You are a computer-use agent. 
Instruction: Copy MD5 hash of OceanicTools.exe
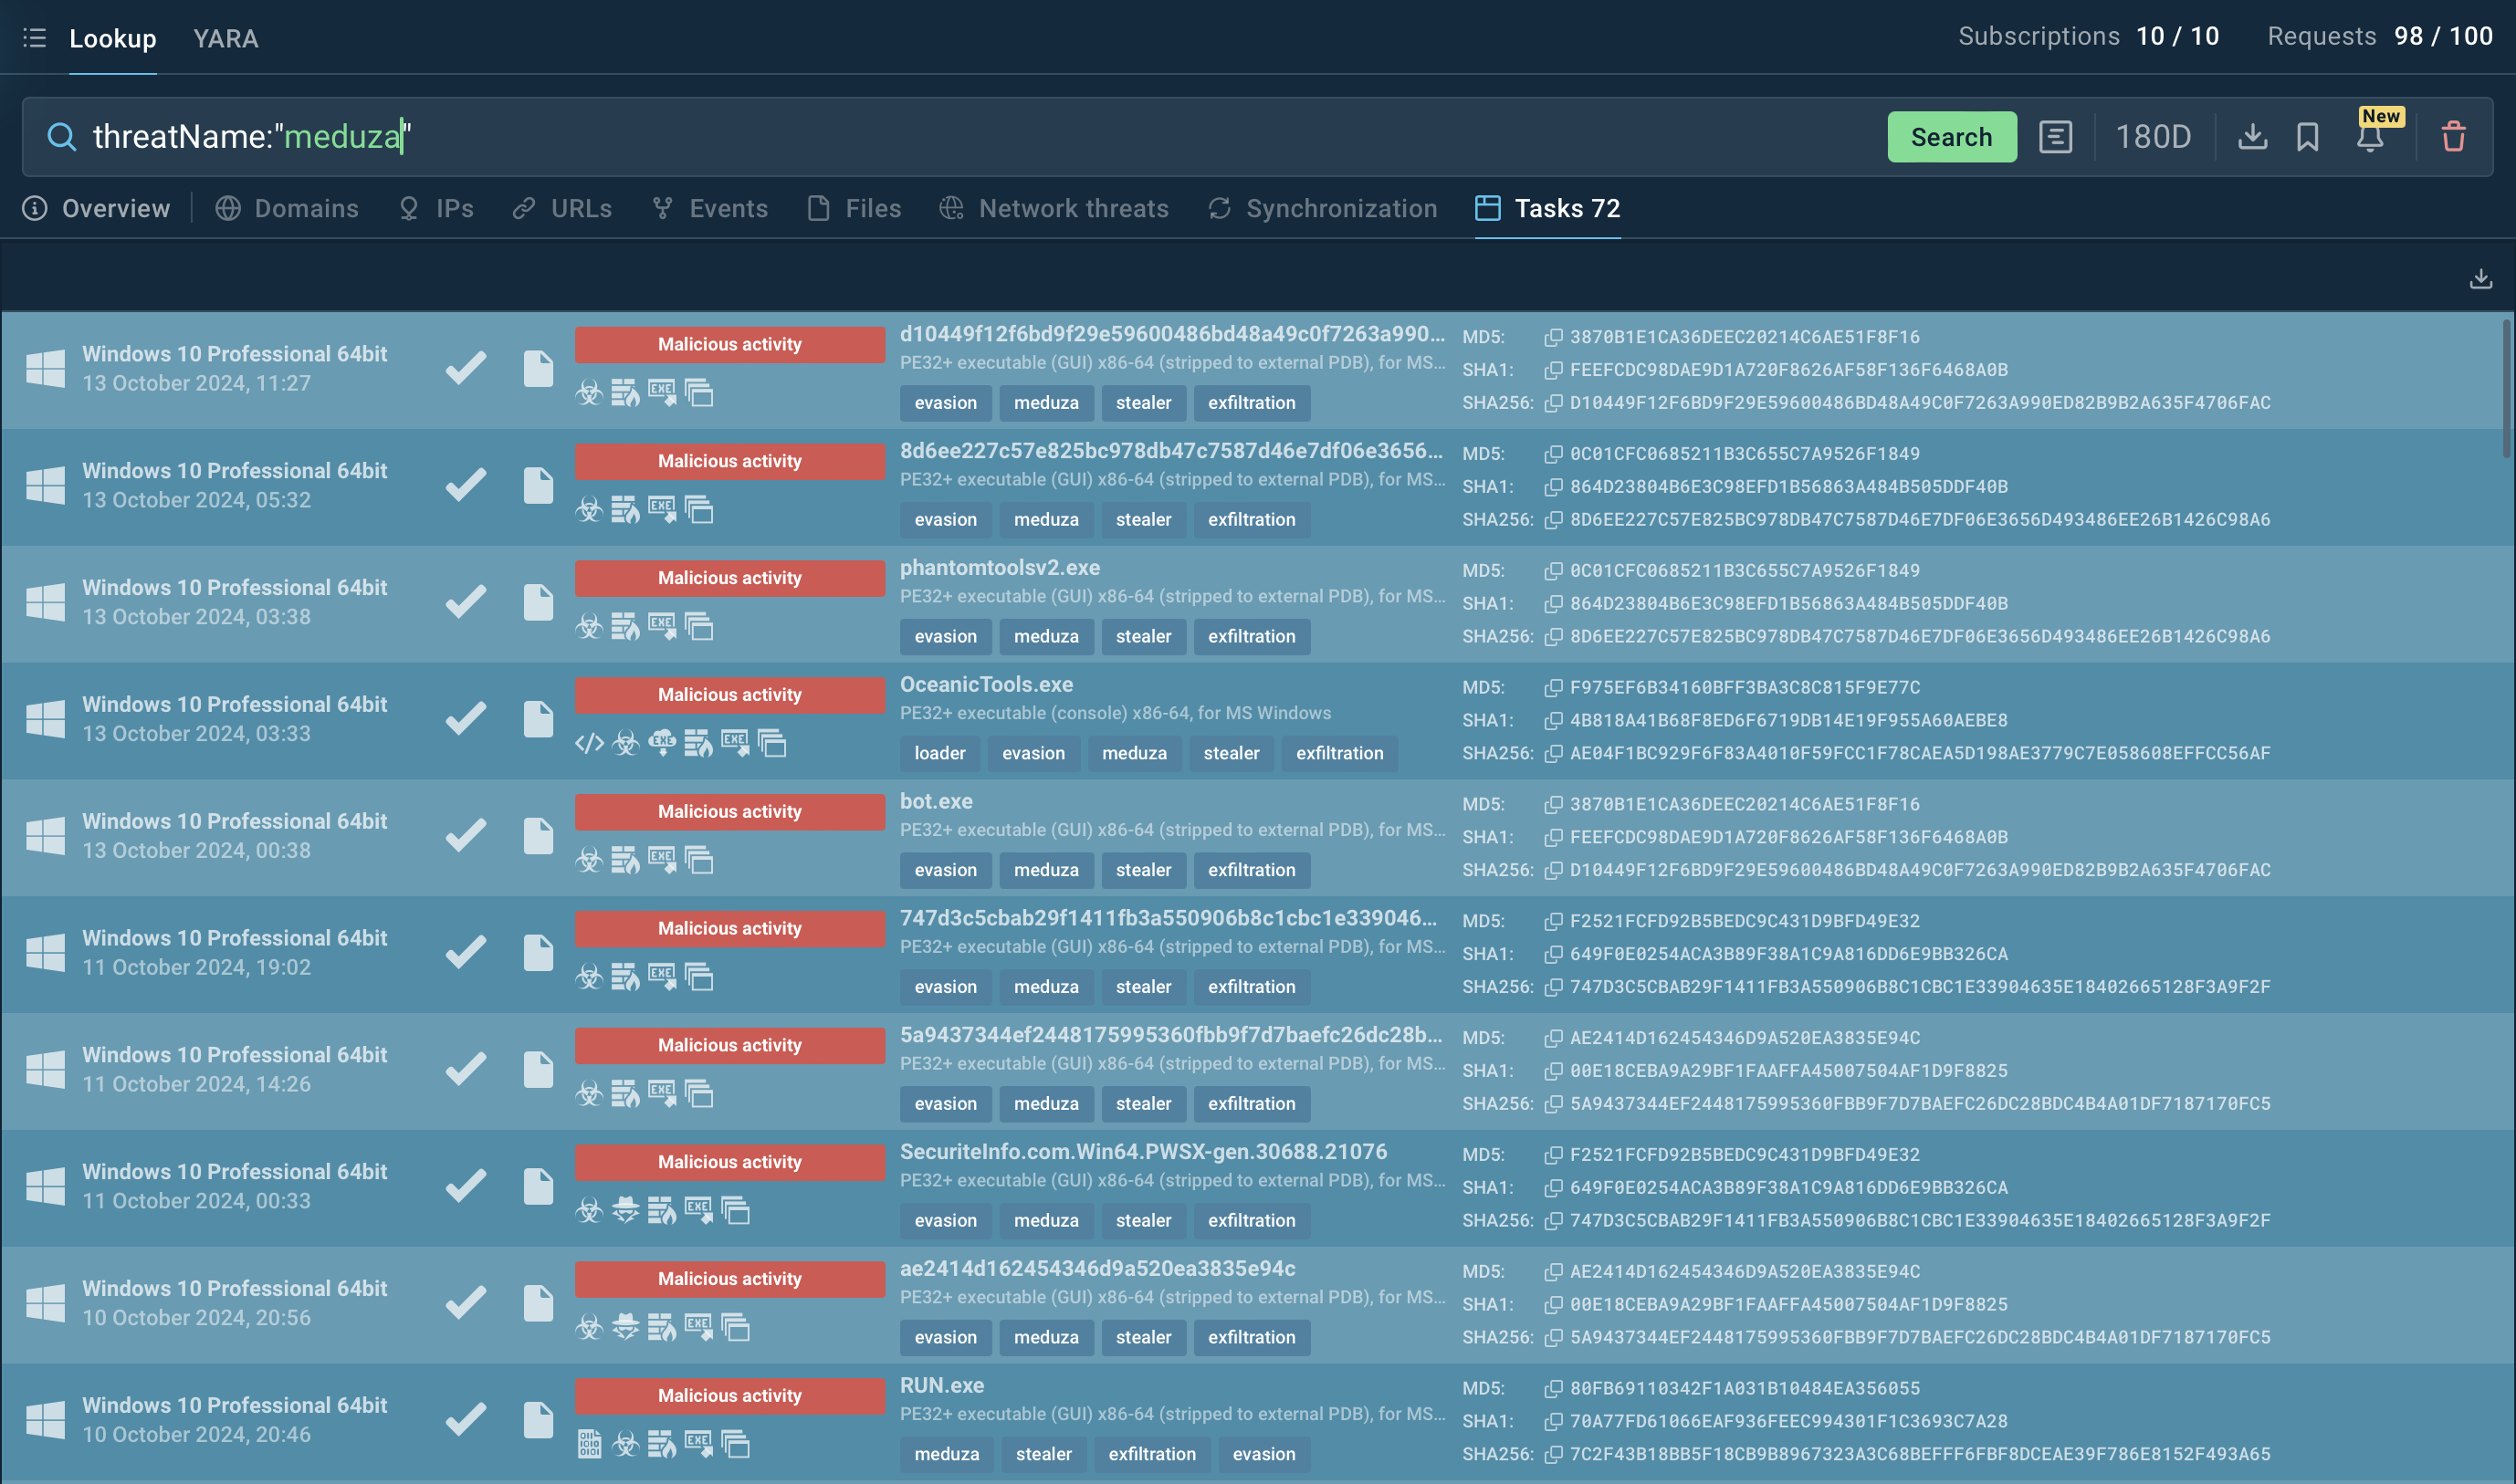tap(1553, 688)
